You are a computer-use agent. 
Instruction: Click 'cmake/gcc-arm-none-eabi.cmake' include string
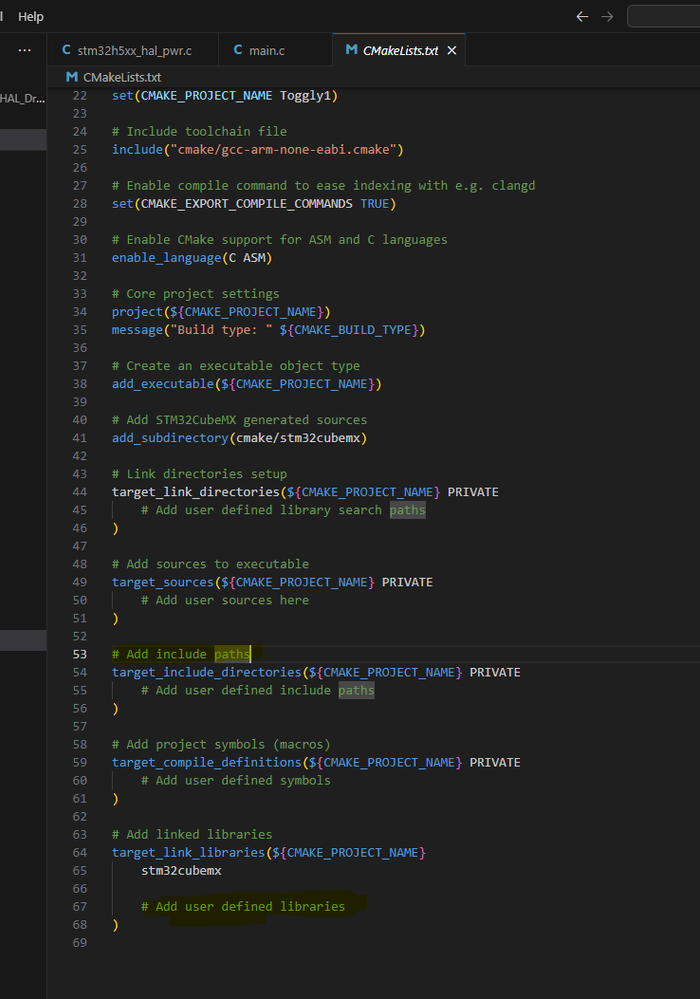tap(283, 150)
